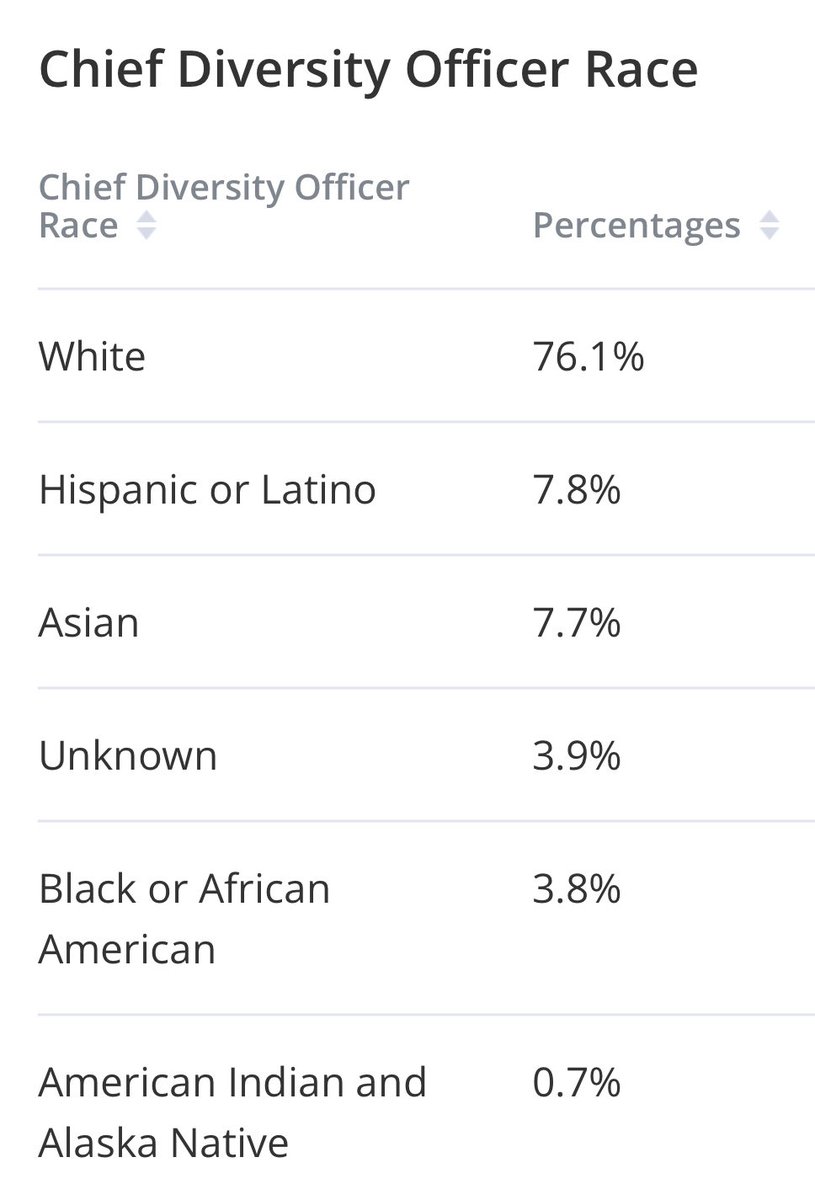Select the 76.1% value
815x1200 pixels.
pyautogui.click(x=588, y=356)
